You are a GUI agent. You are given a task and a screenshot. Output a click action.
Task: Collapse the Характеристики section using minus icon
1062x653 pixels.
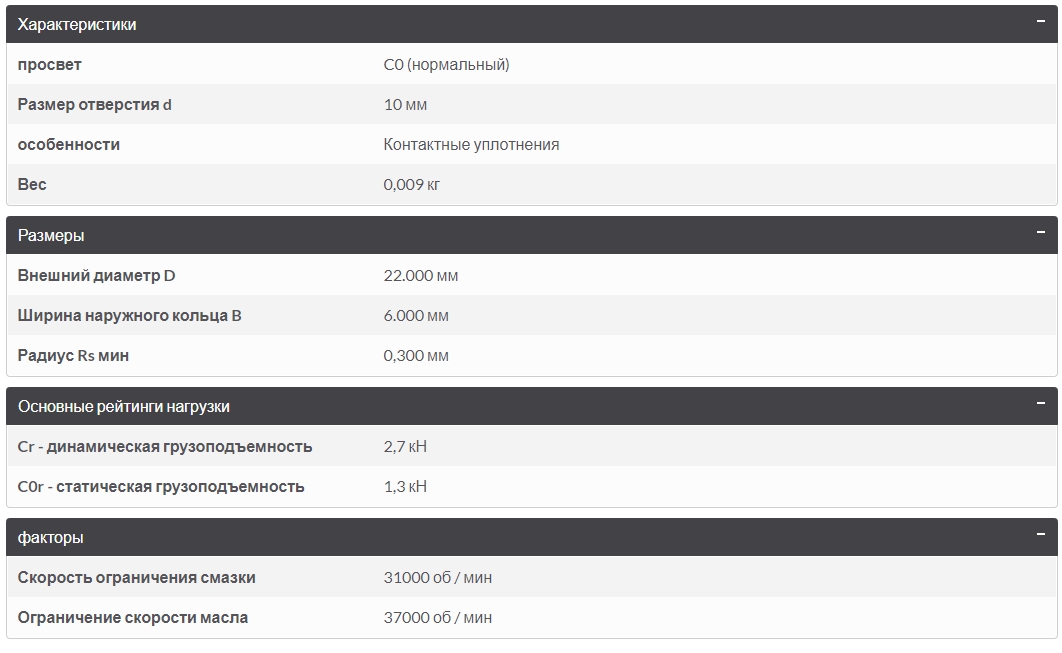click(1040, 22)
